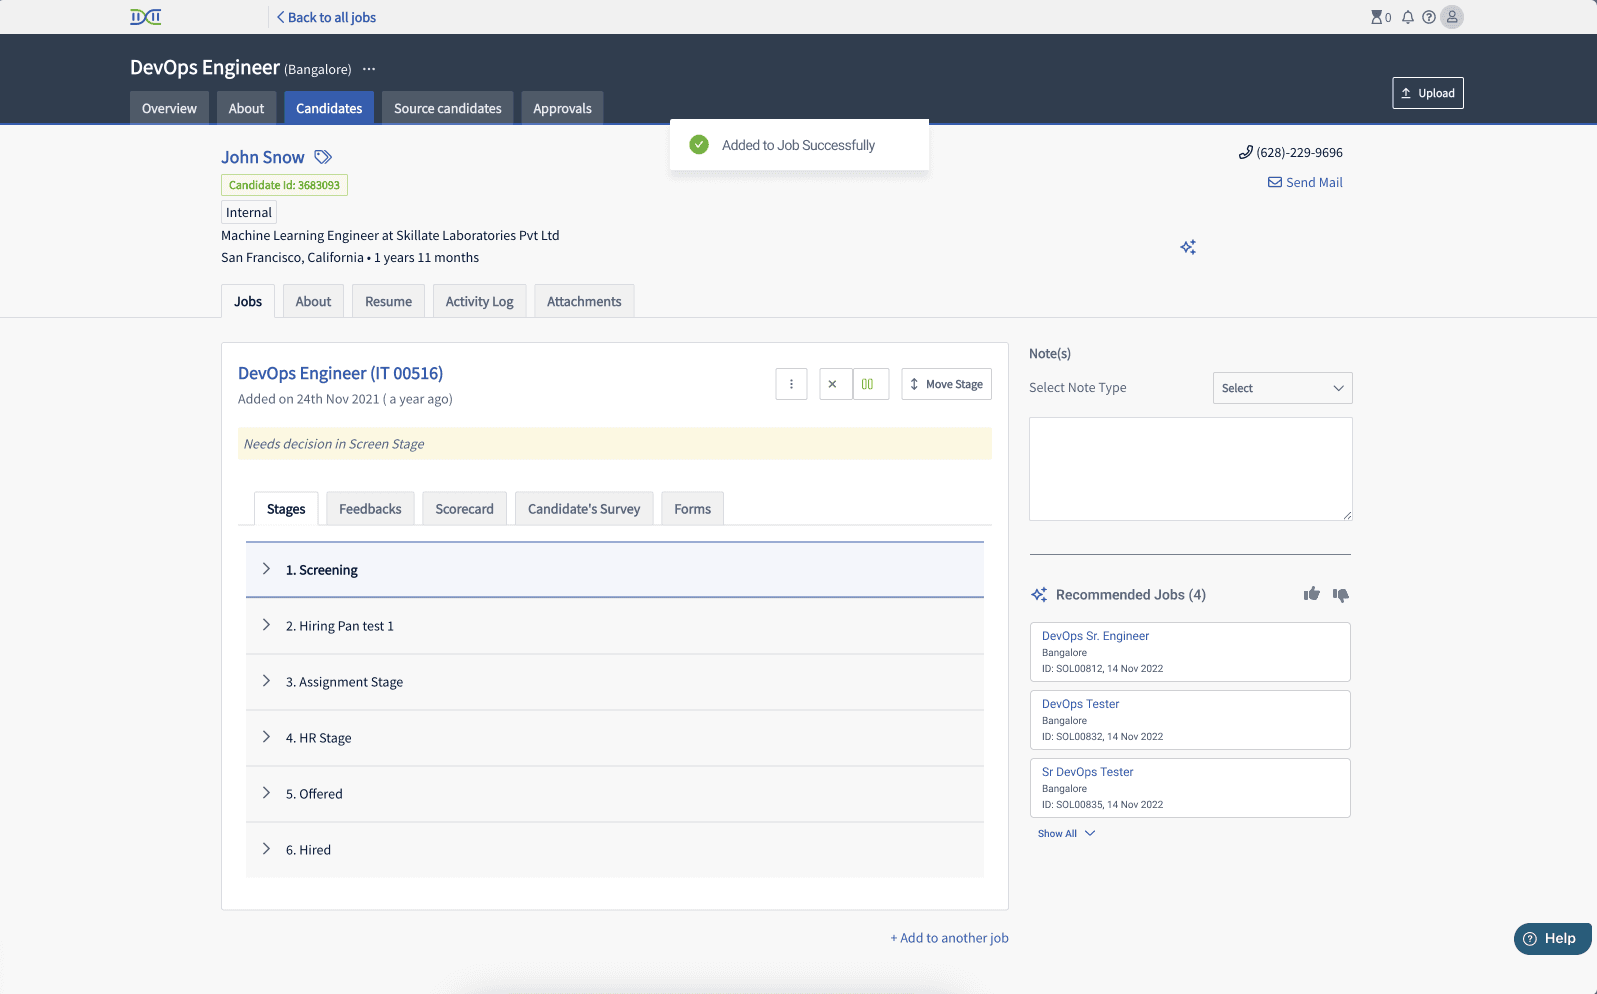Click the Candidate Id: 3683093 badge
Viewport: 1597px width, 994px height.
tap(284, 185)
